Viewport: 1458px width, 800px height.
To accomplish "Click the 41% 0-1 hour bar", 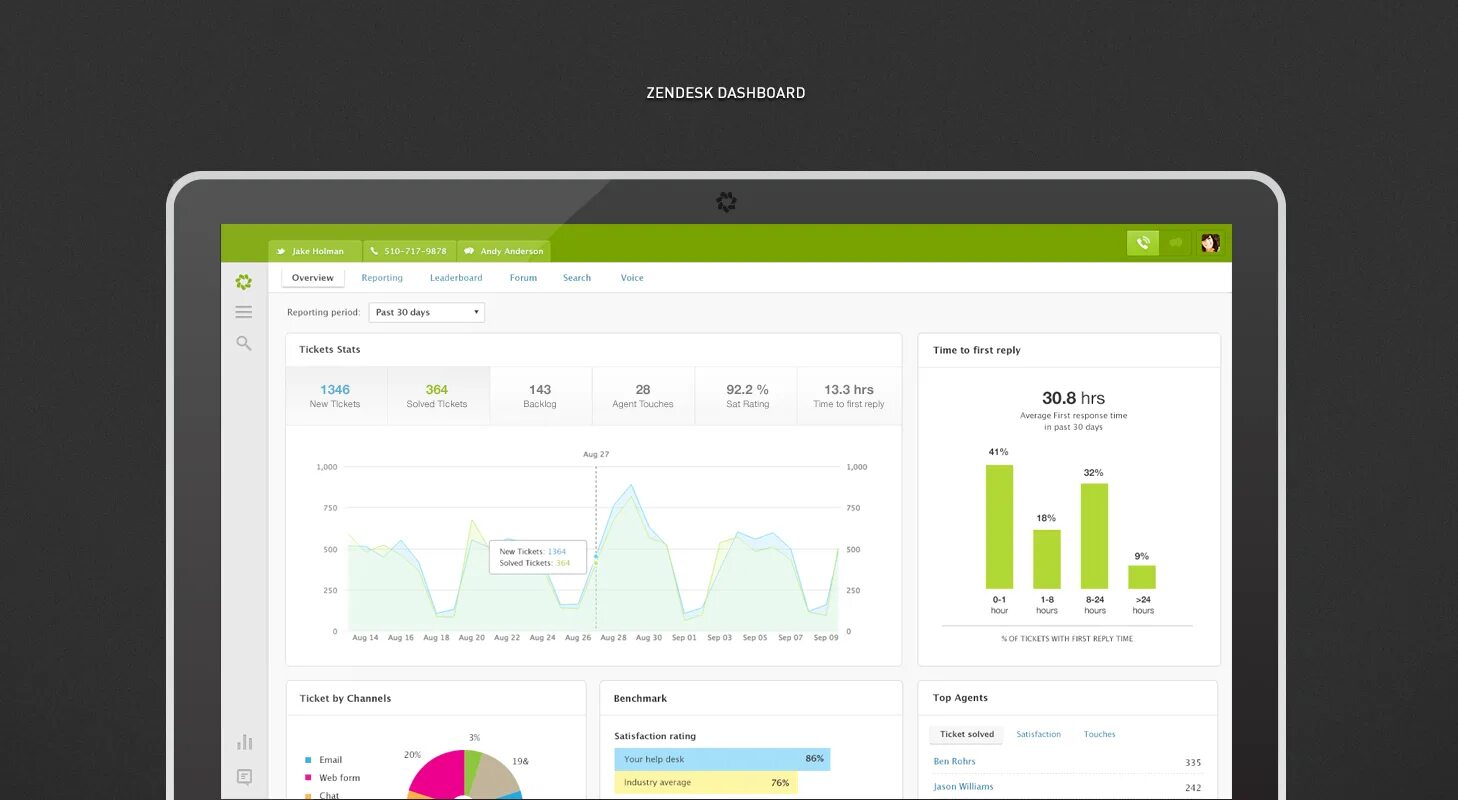I will click(x=999, y=527).
